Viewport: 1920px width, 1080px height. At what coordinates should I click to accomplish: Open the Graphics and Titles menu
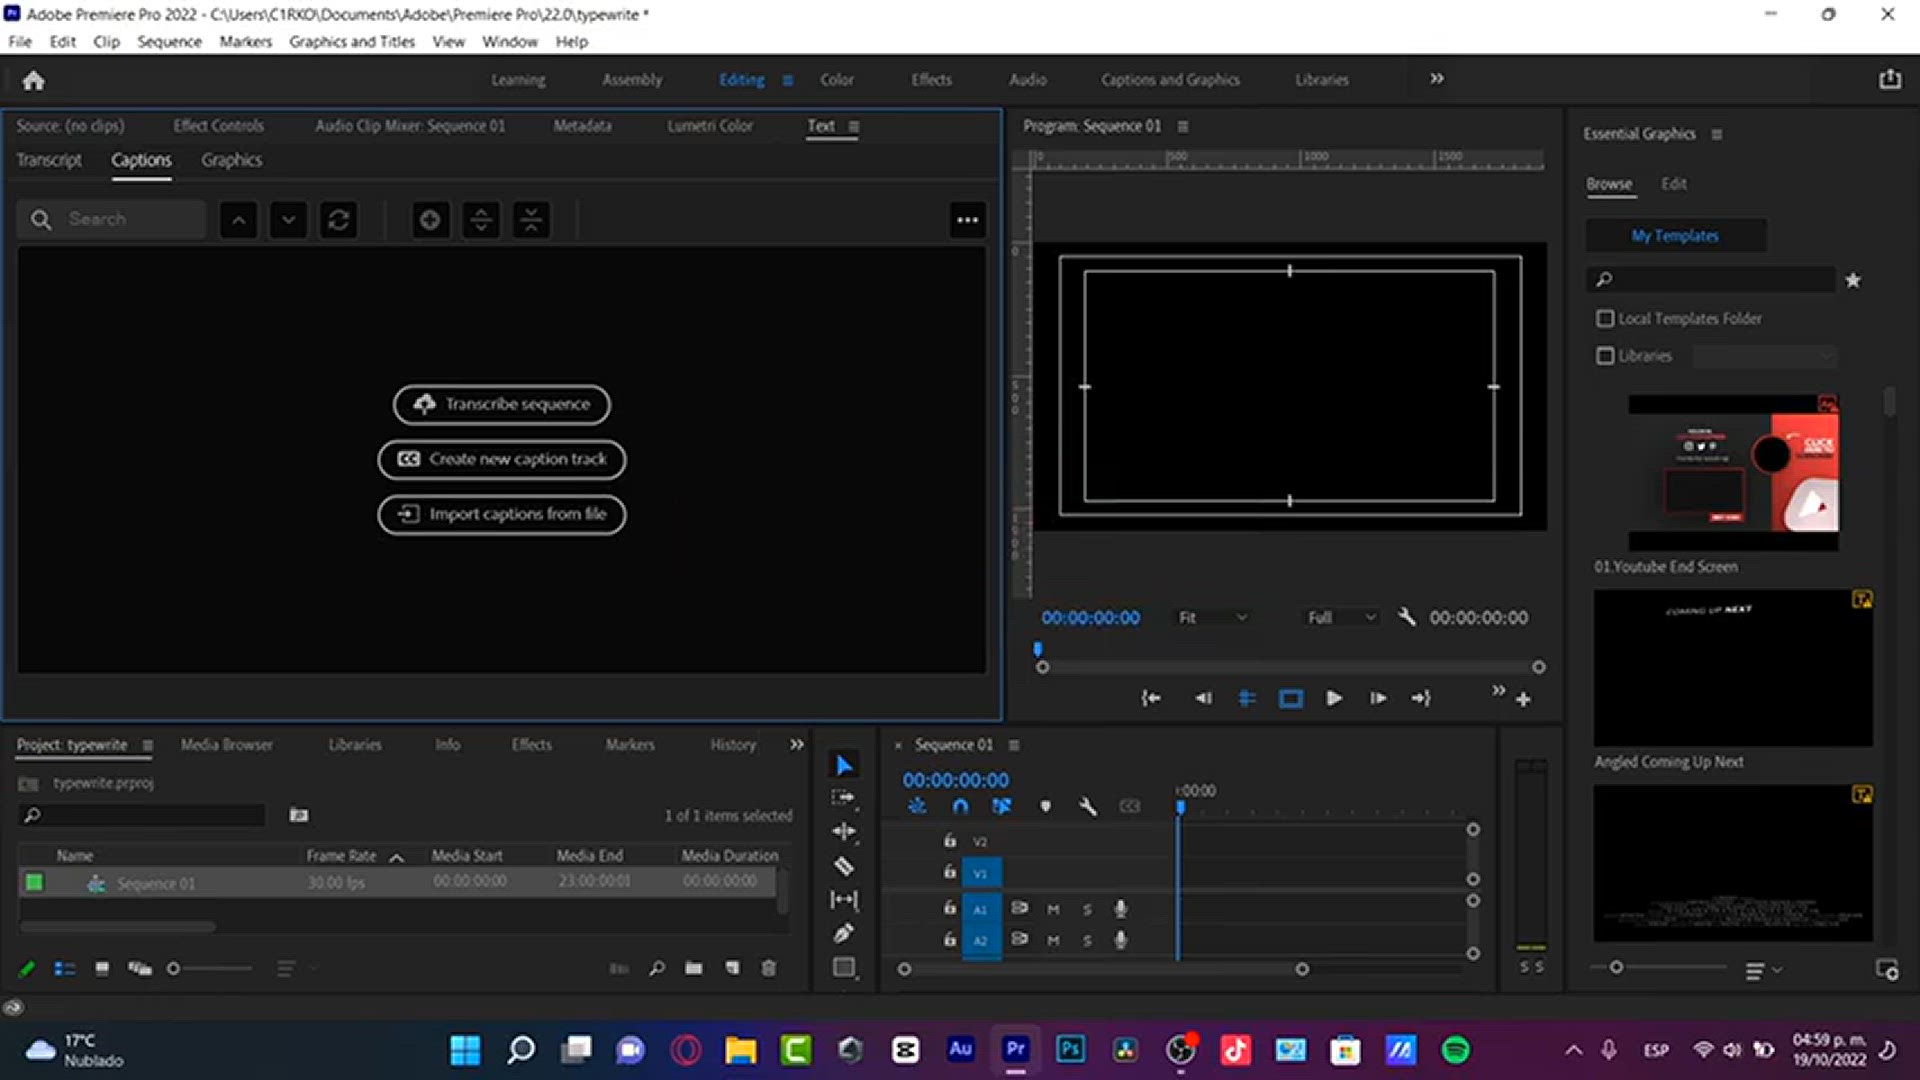point(352,41)
